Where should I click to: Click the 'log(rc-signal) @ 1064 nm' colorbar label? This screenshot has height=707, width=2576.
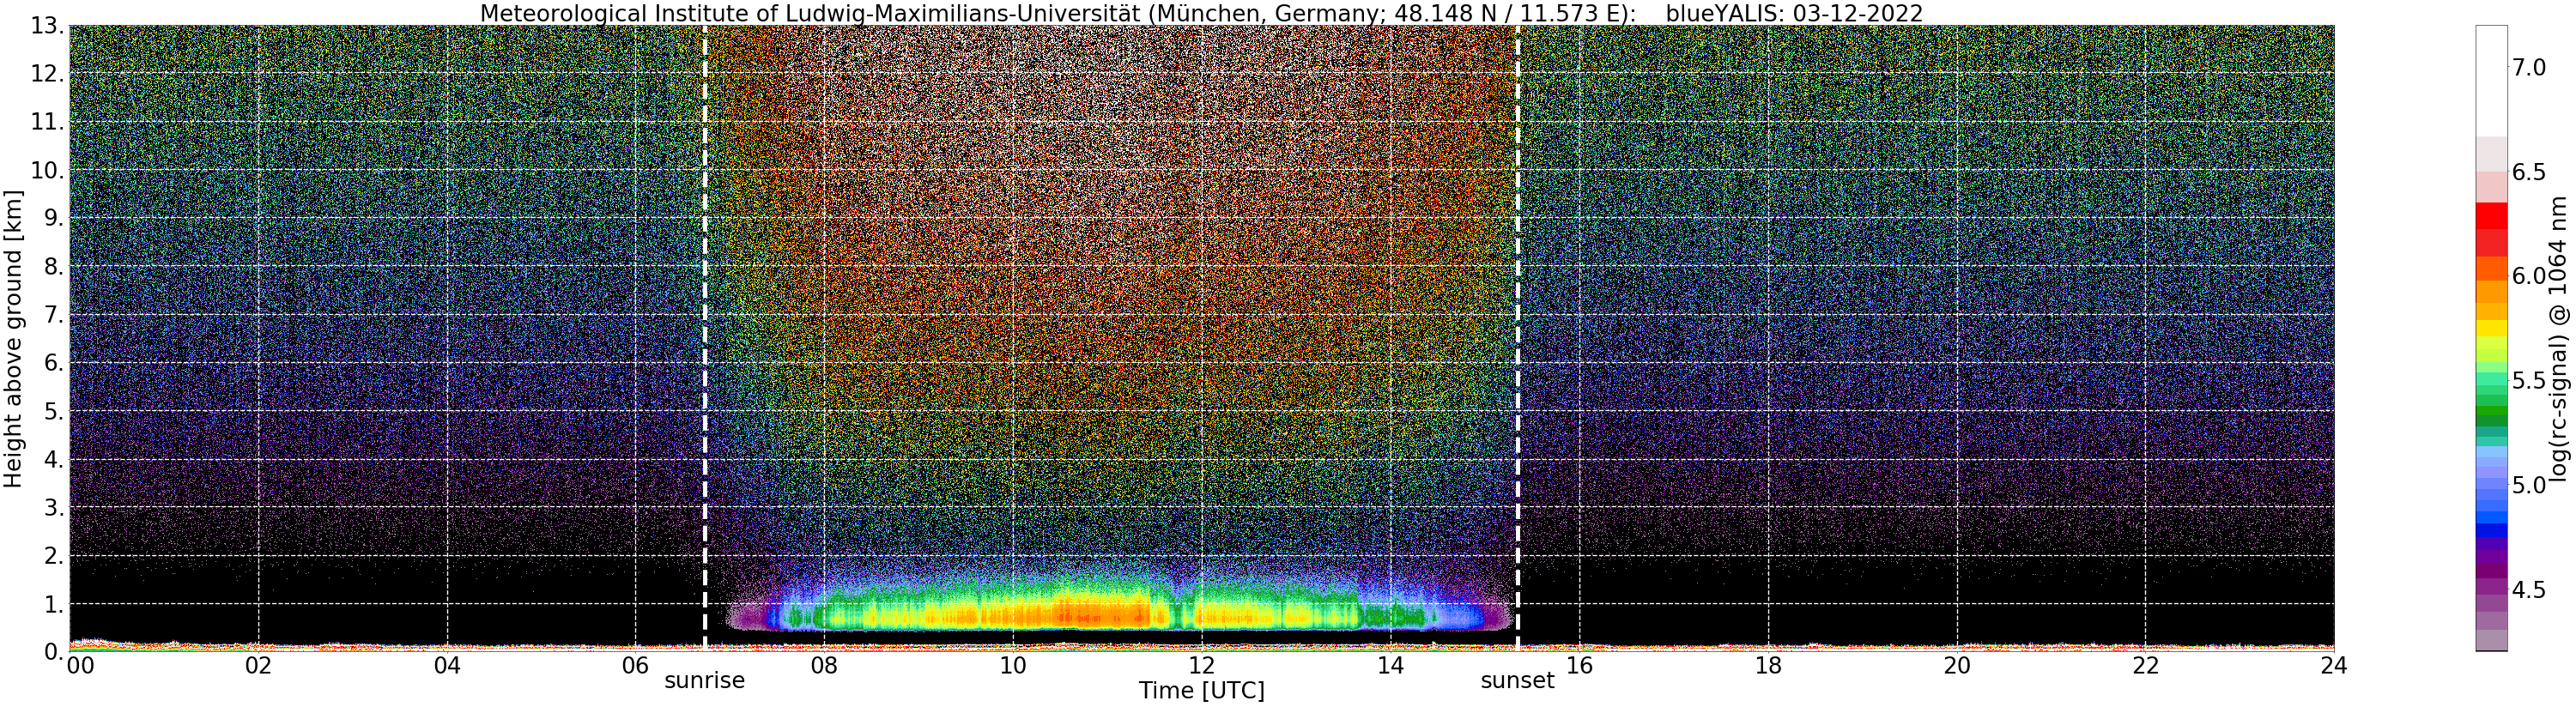pyautogui.click(x=2559, y=339)
